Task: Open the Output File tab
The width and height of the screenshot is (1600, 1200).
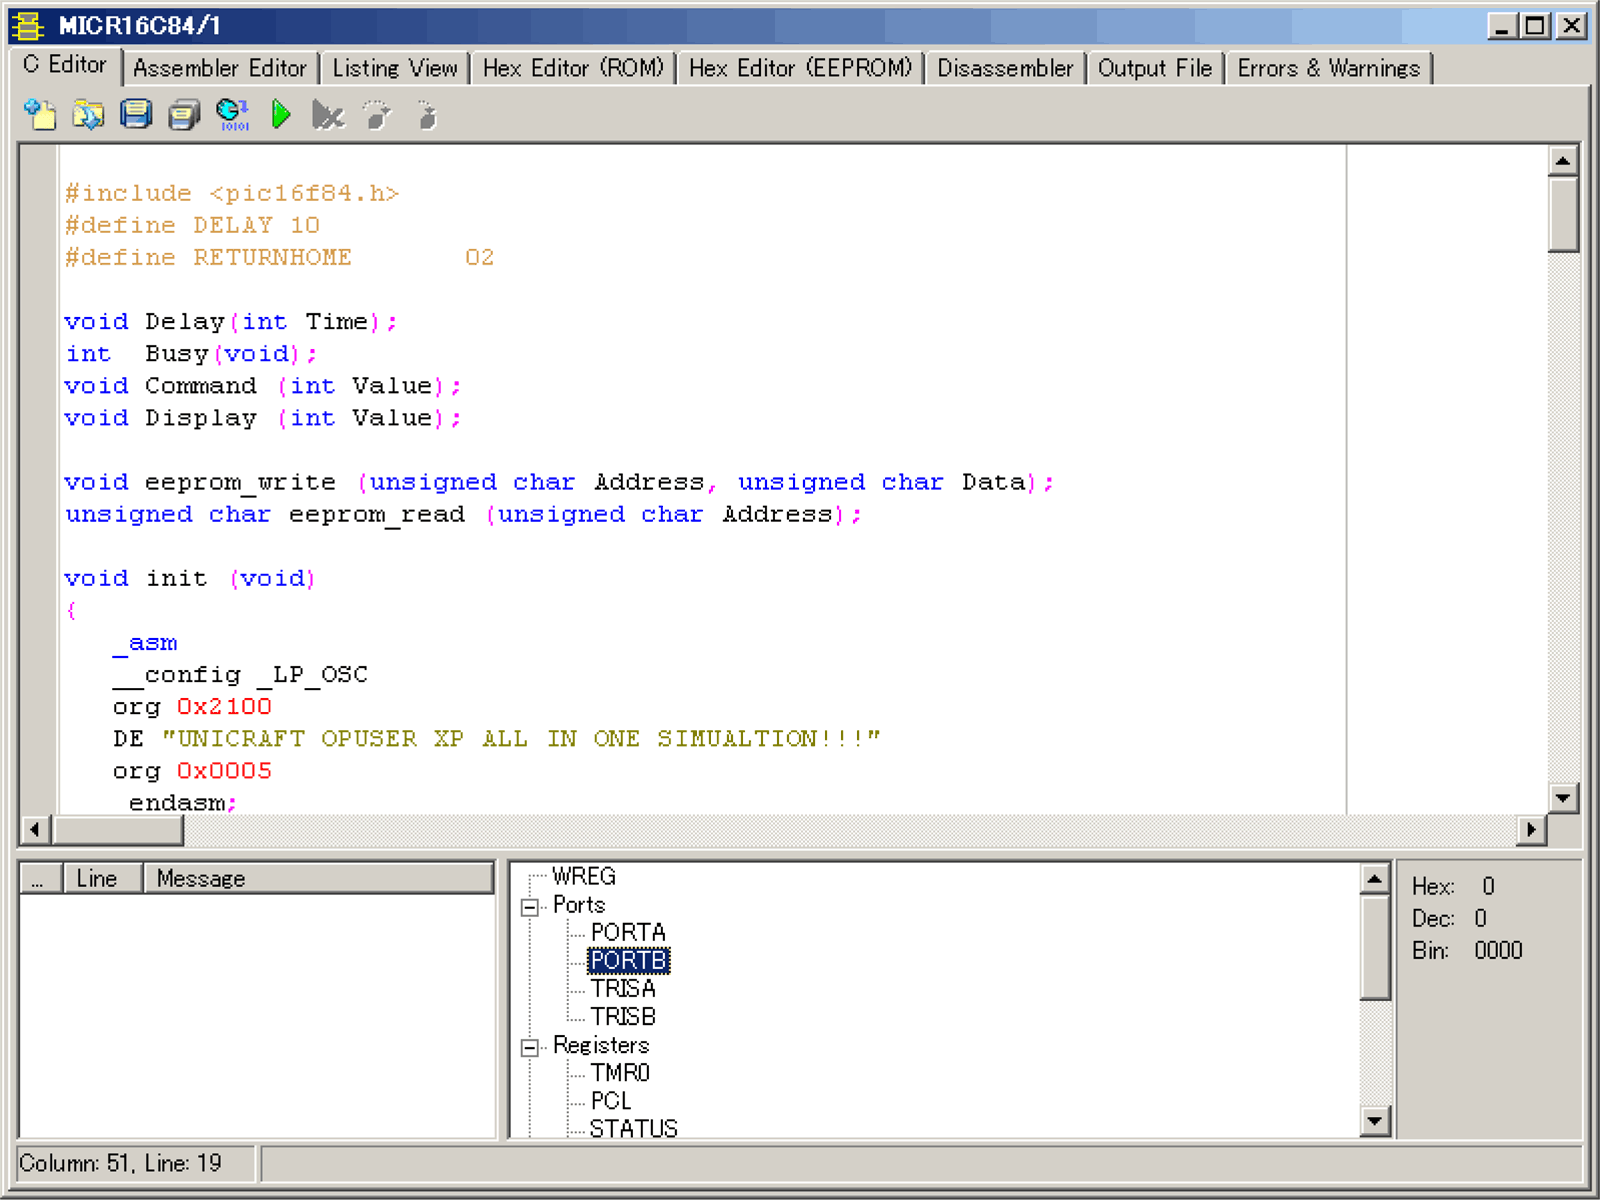Action: (x=1155, y=68)
